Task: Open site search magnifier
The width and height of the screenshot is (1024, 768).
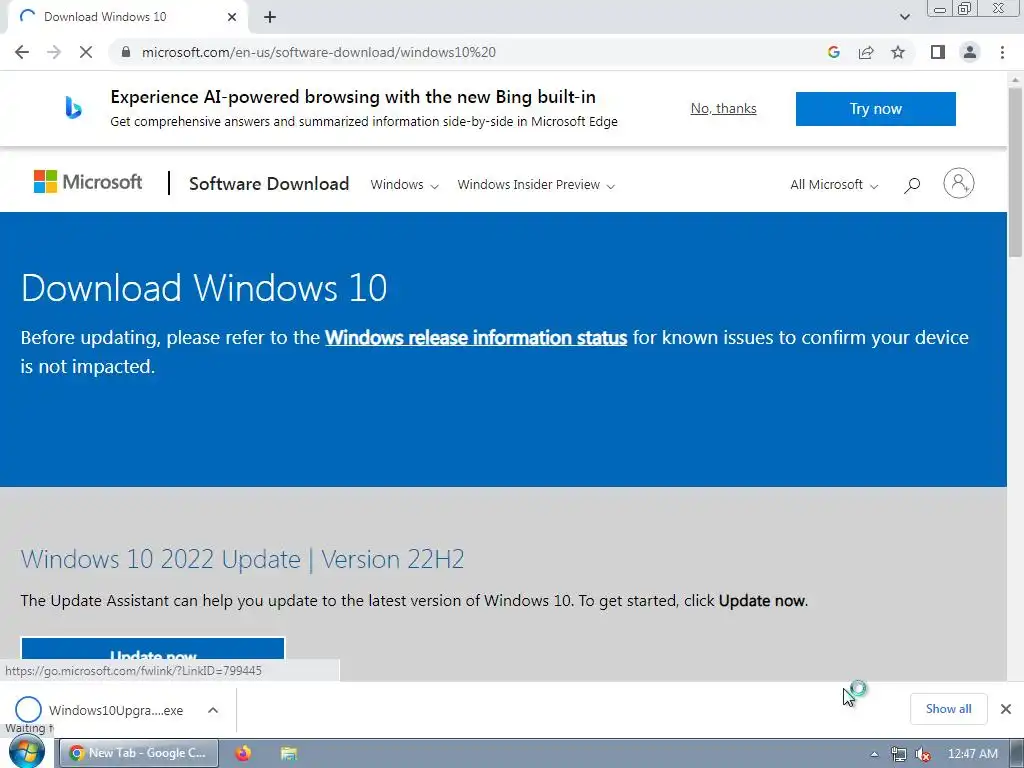Action: [912, 185]
